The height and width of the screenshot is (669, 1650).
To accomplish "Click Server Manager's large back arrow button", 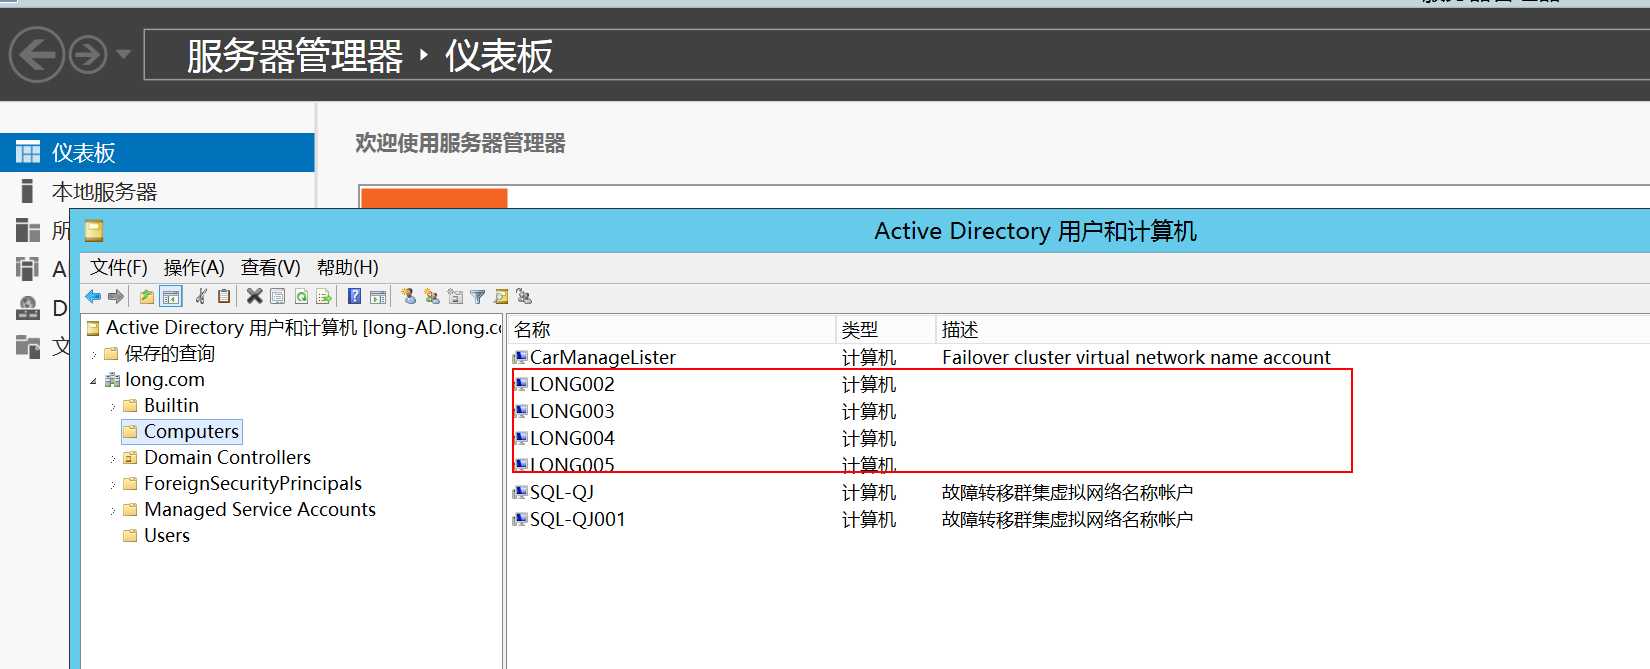I will (37, 54).
